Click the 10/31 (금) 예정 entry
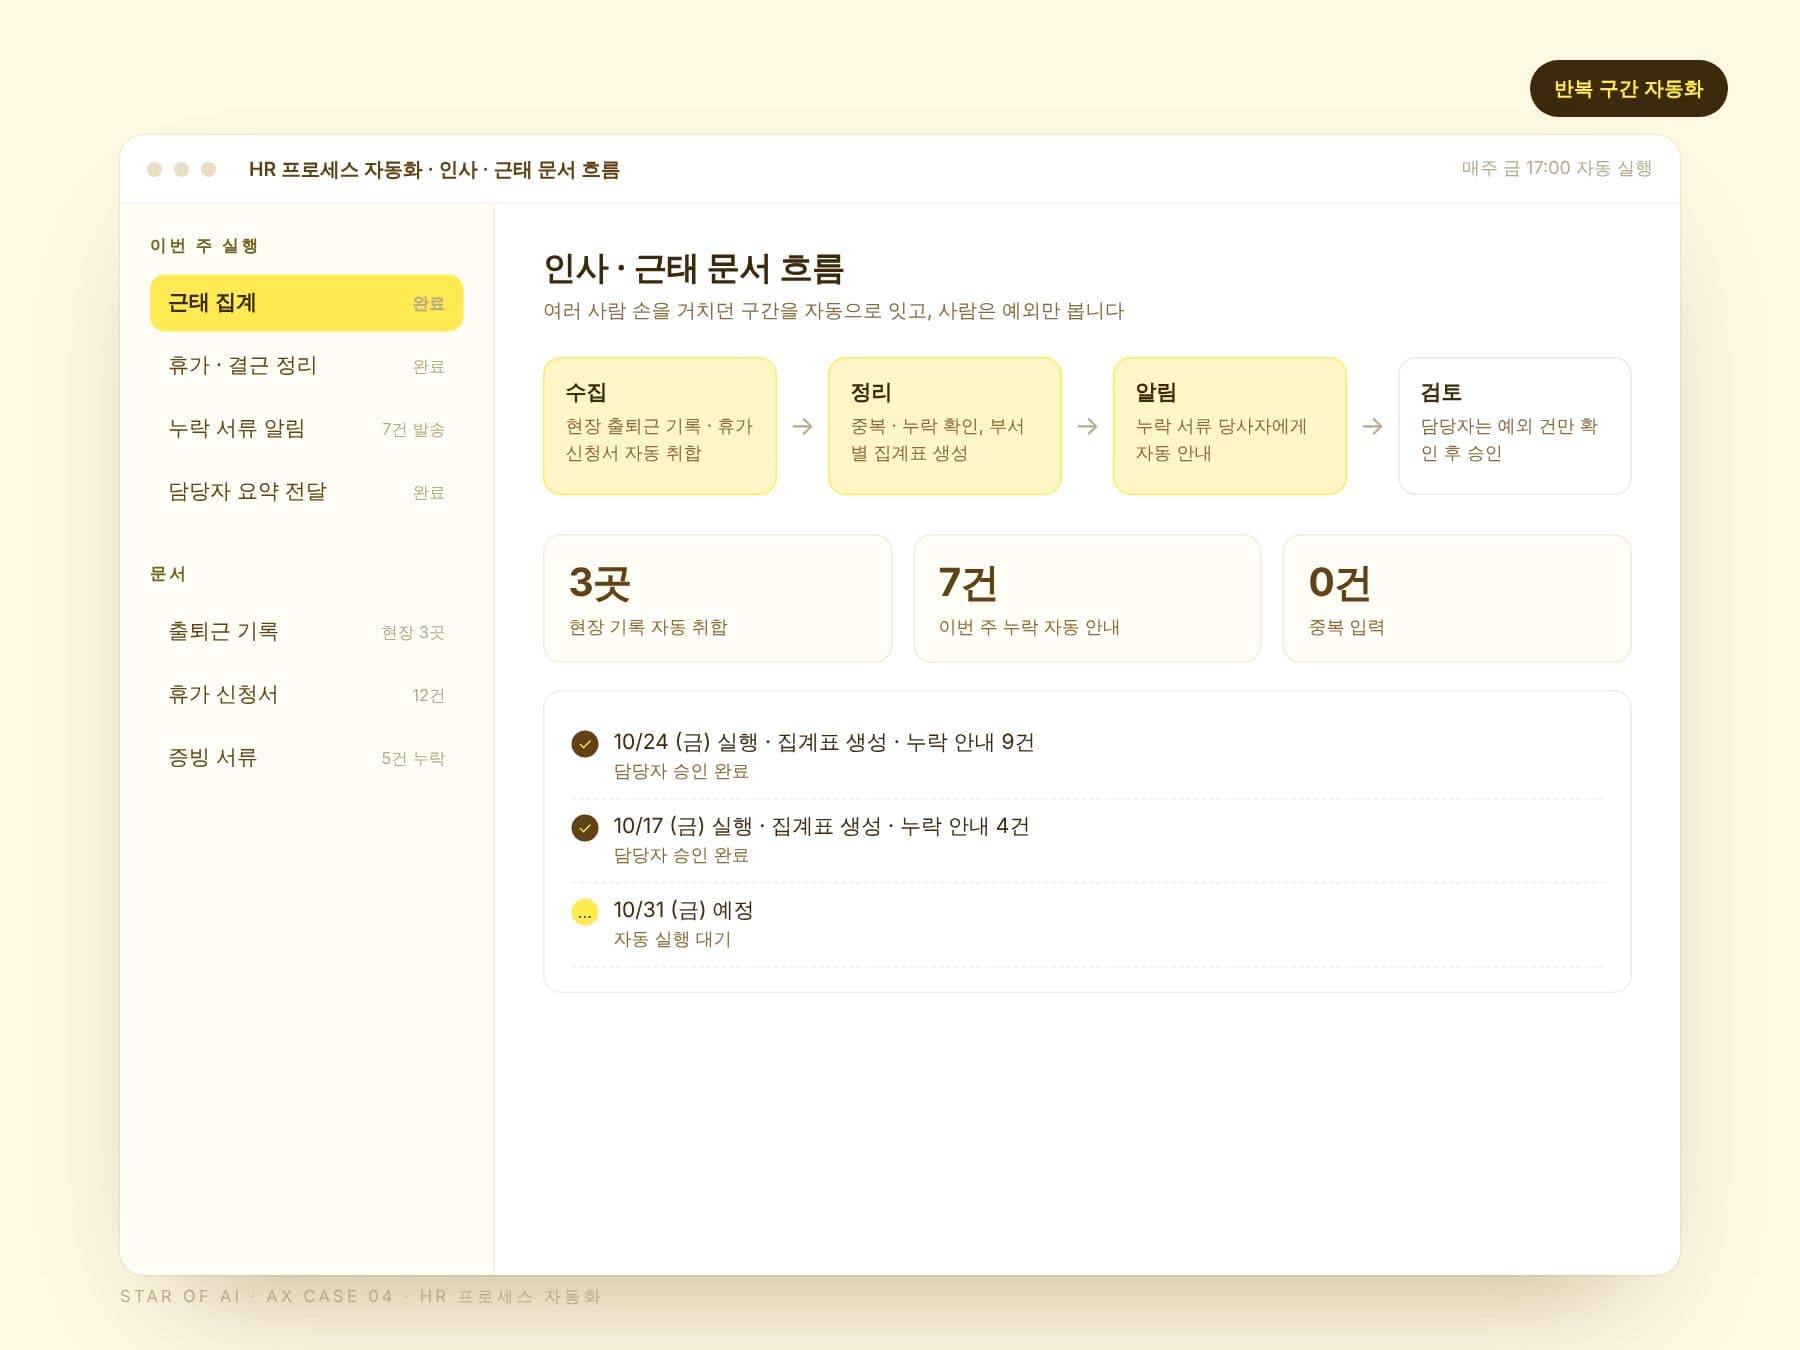1800x1350 pixels. point(1087,924)
